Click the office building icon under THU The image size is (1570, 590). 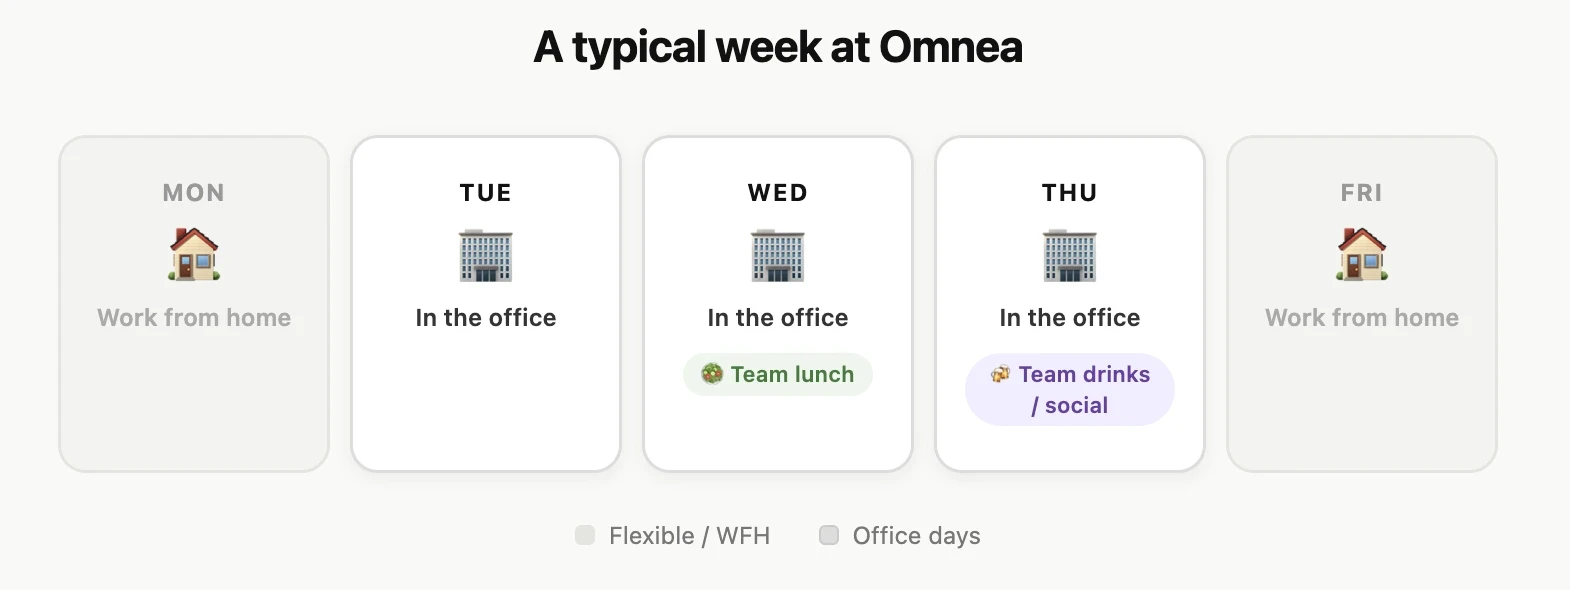pyautogui.click(x=1070, y=255)
